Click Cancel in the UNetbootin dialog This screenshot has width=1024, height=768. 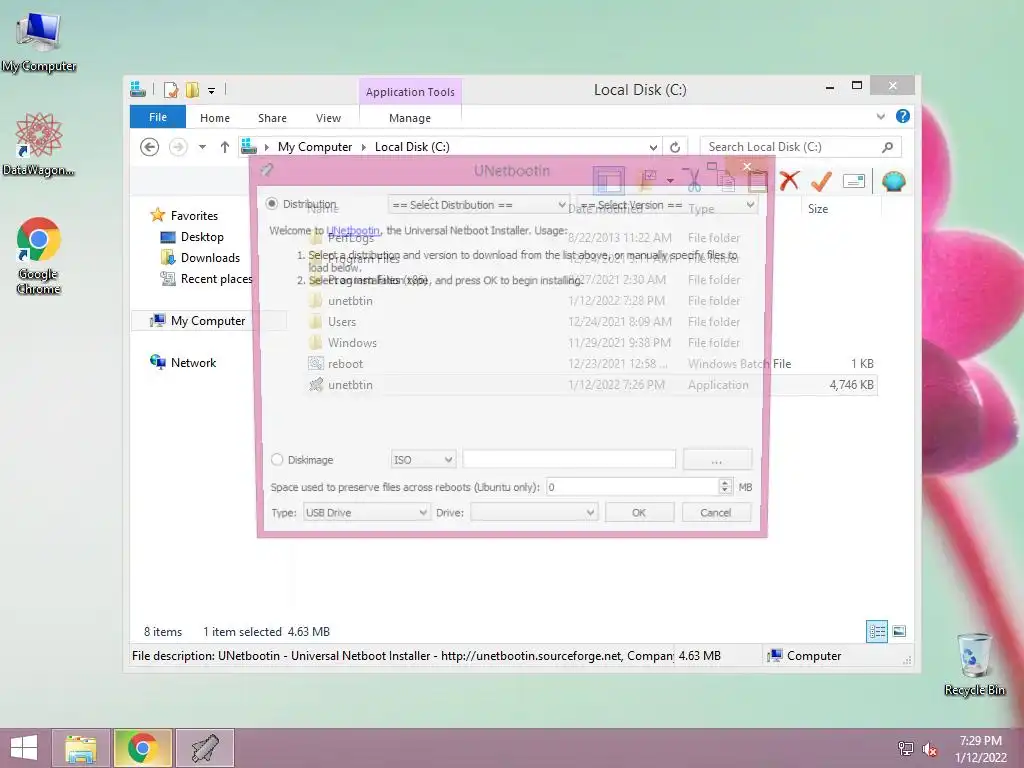(x=716, y=513)
